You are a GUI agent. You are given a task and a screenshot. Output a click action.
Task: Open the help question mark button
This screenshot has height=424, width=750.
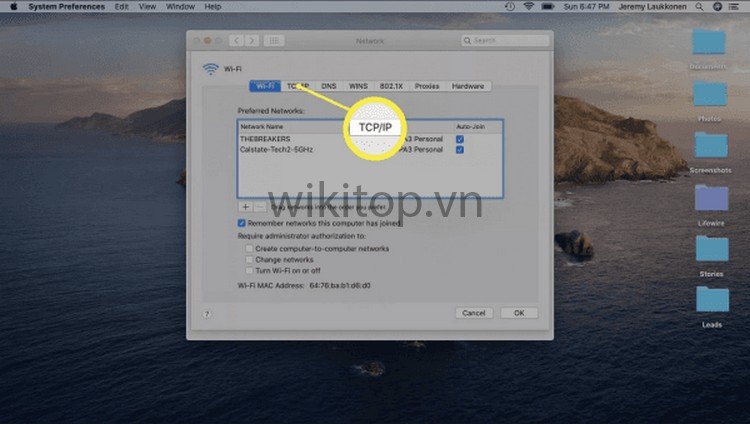[x=207, y=313]
